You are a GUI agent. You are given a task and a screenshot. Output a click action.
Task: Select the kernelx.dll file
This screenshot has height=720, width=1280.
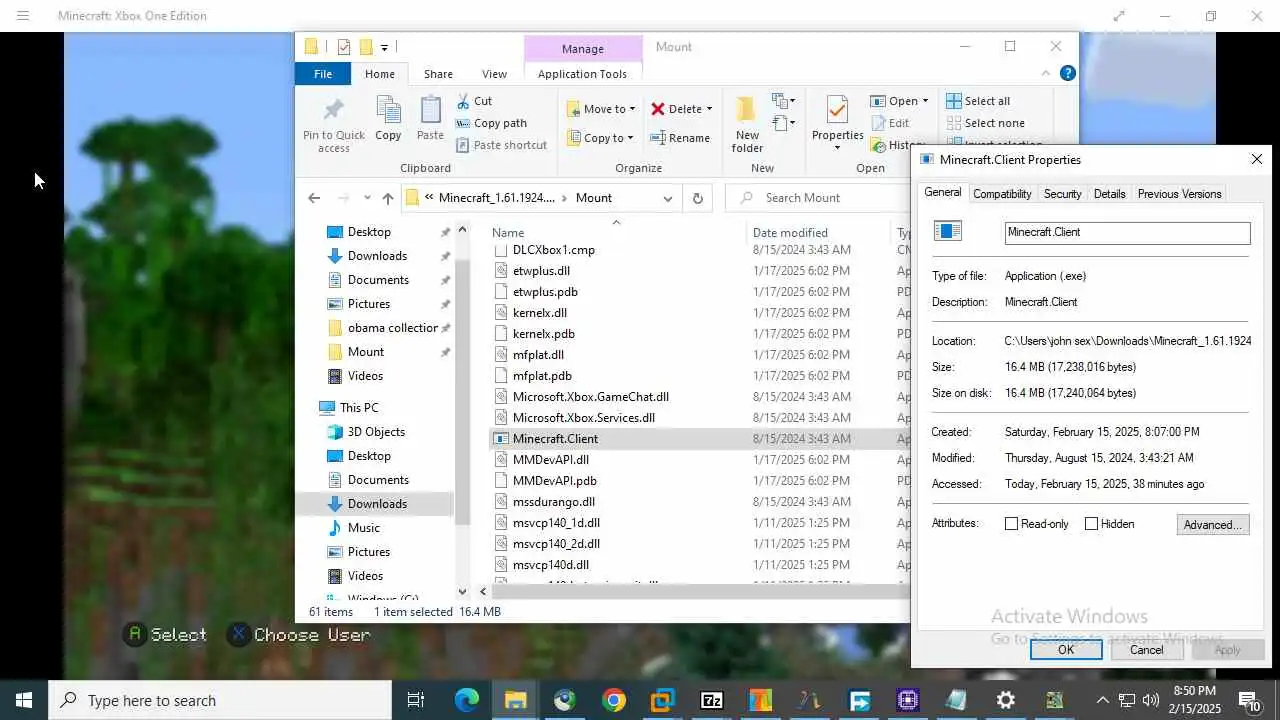click(x=540, y=313)
